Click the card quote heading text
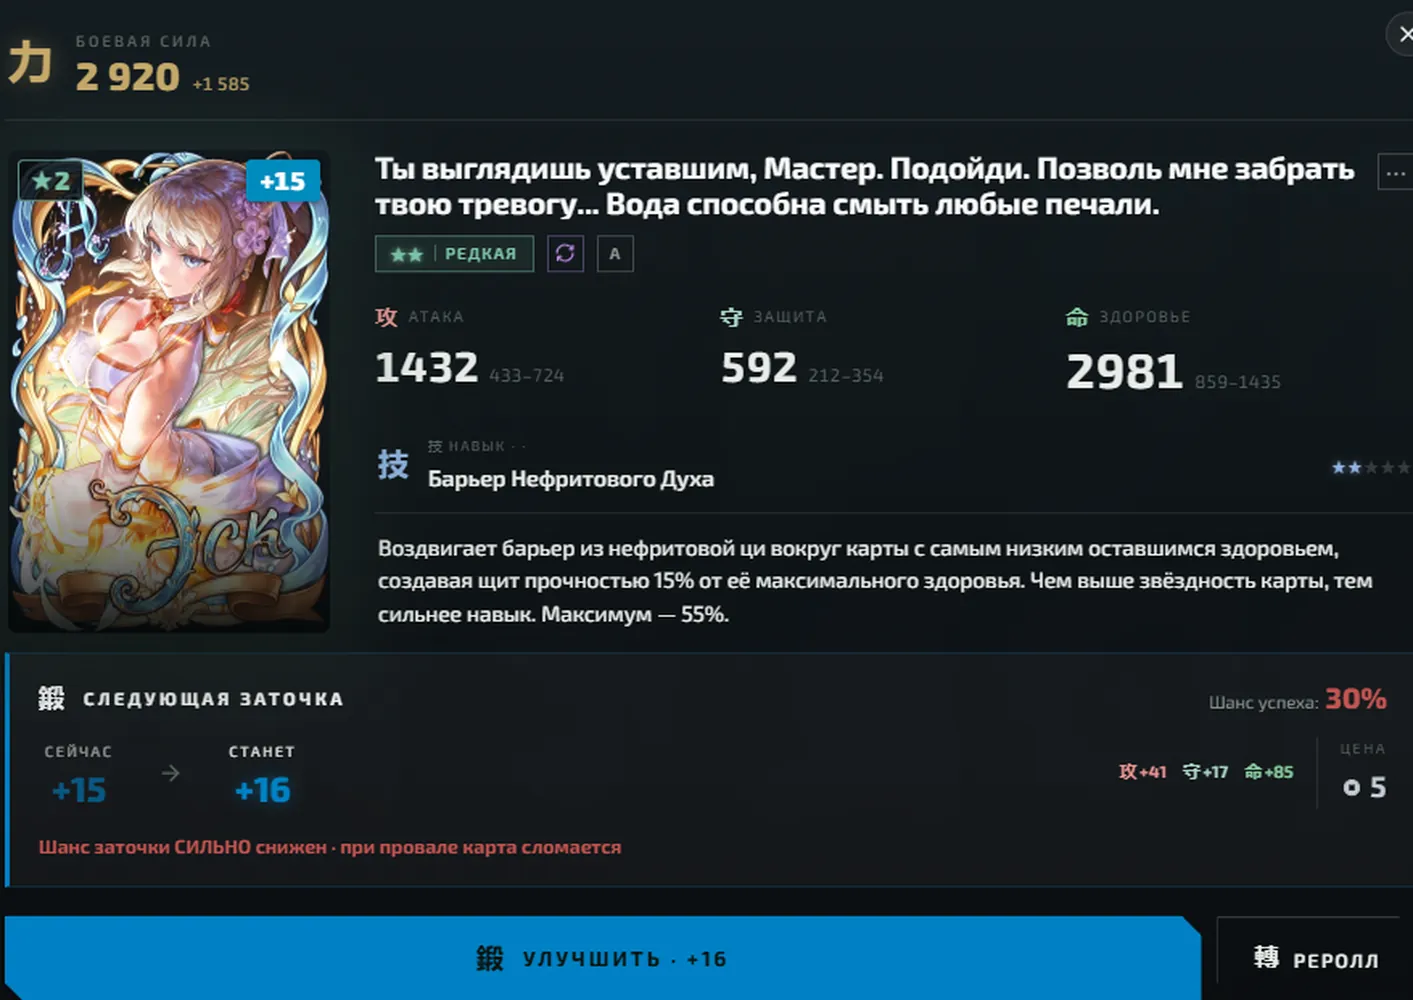Screen dimensions: 1413x1000 tap(865, 186)
